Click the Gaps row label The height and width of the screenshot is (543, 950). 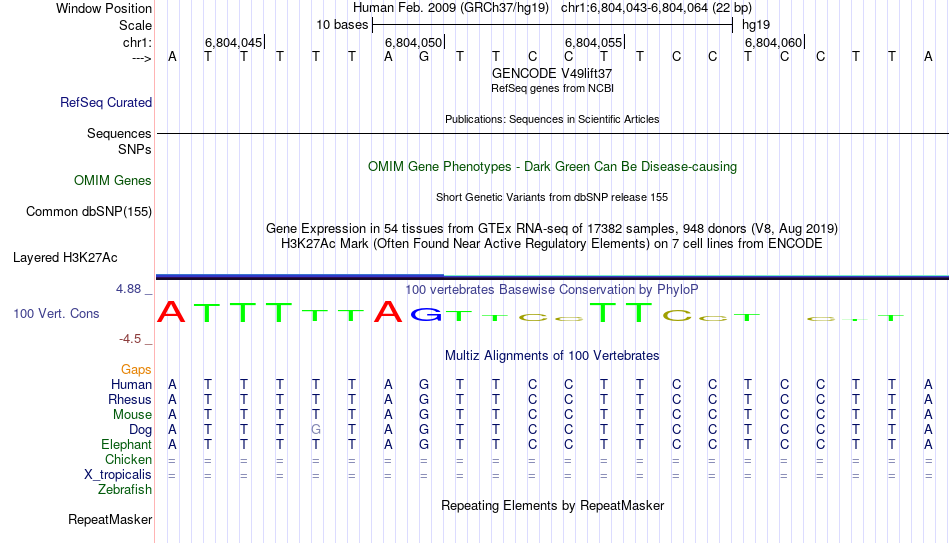tap(136, 370)
